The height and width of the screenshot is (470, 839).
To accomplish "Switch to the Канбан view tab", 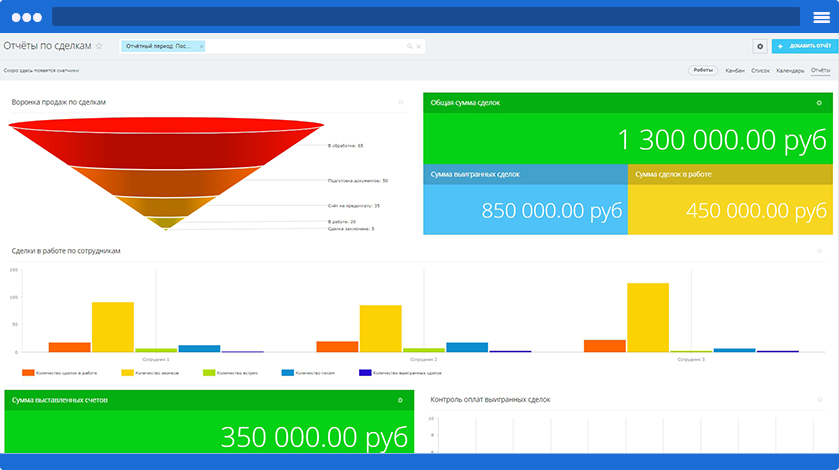I will 735,70.
